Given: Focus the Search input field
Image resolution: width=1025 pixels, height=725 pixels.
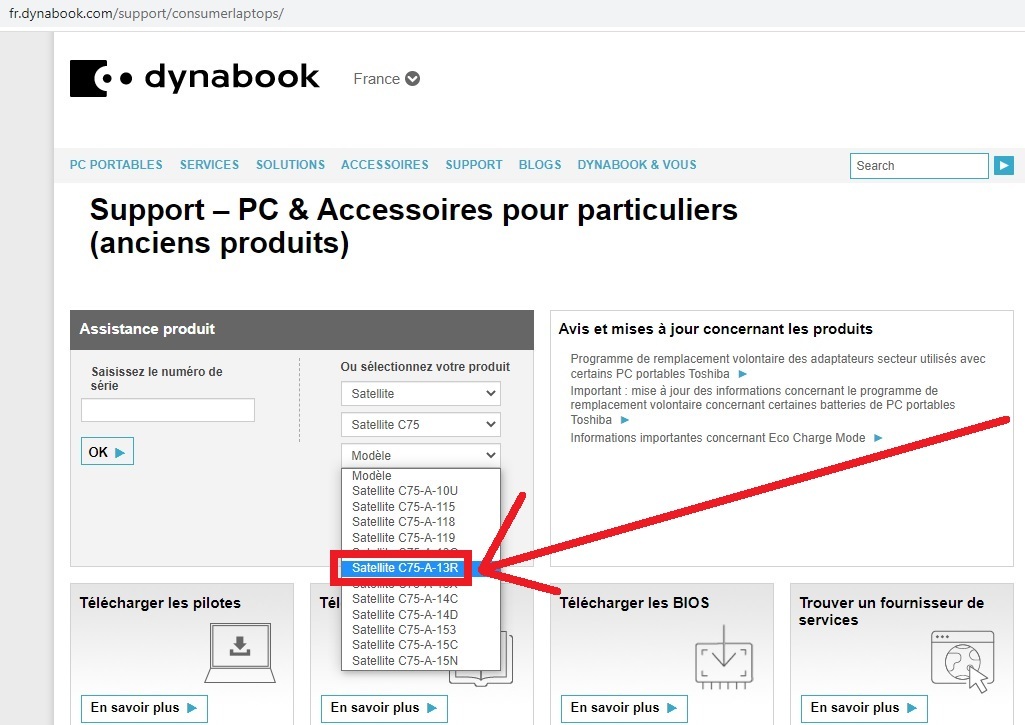Looking at the screenshot, I should pos(919,165).
